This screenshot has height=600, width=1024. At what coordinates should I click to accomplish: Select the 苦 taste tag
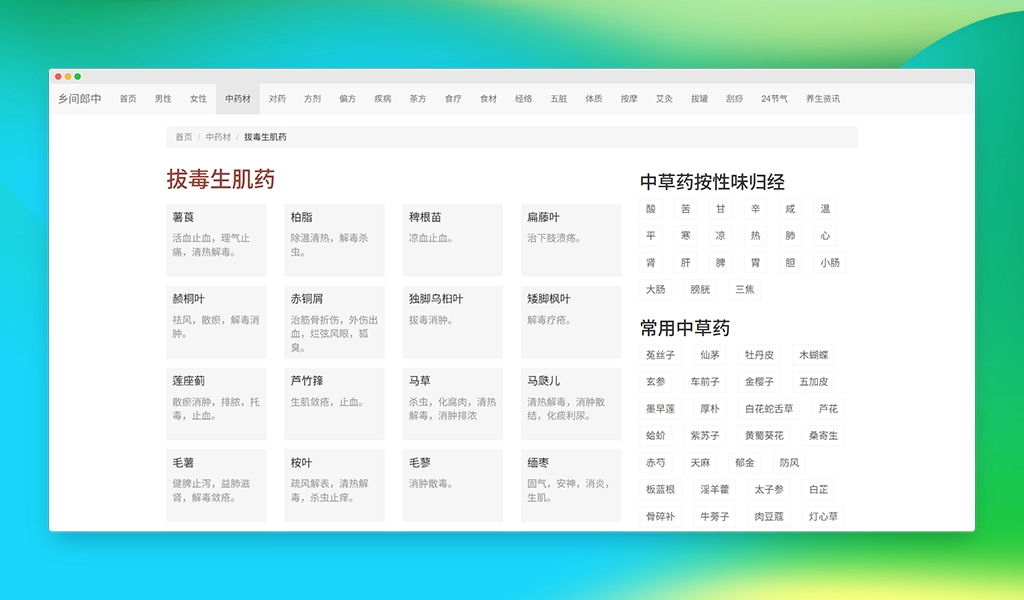point(686,209)
